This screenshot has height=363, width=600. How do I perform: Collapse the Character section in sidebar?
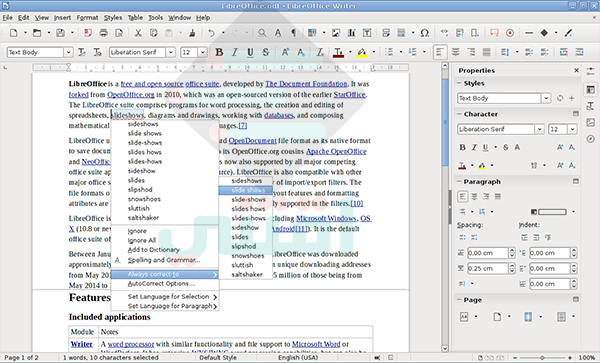point(459,114)
